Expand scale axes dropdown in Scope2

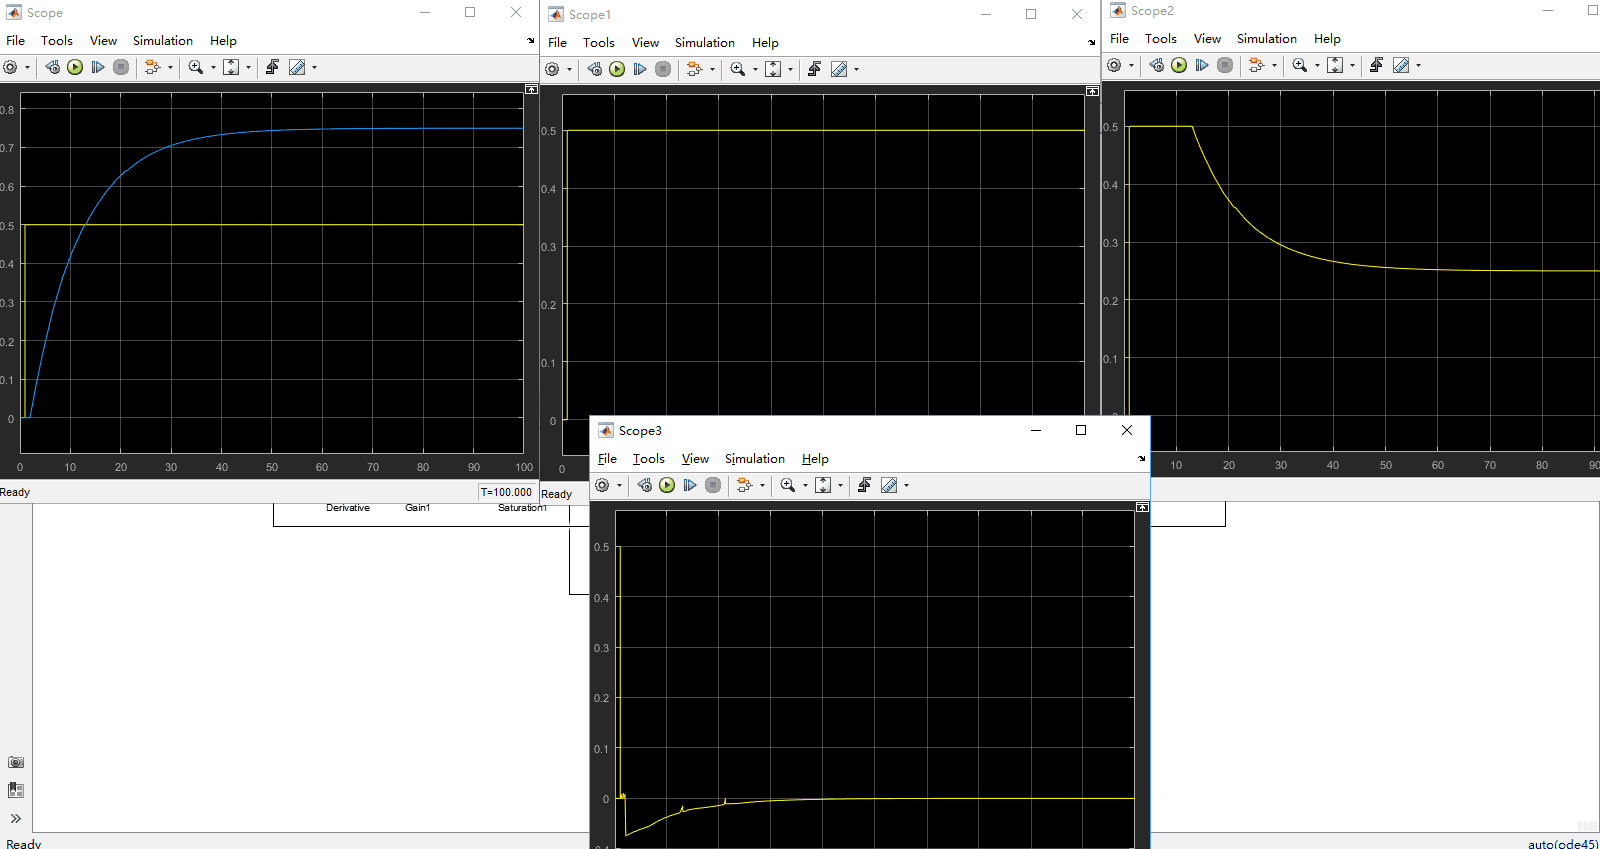(1352, 66)
